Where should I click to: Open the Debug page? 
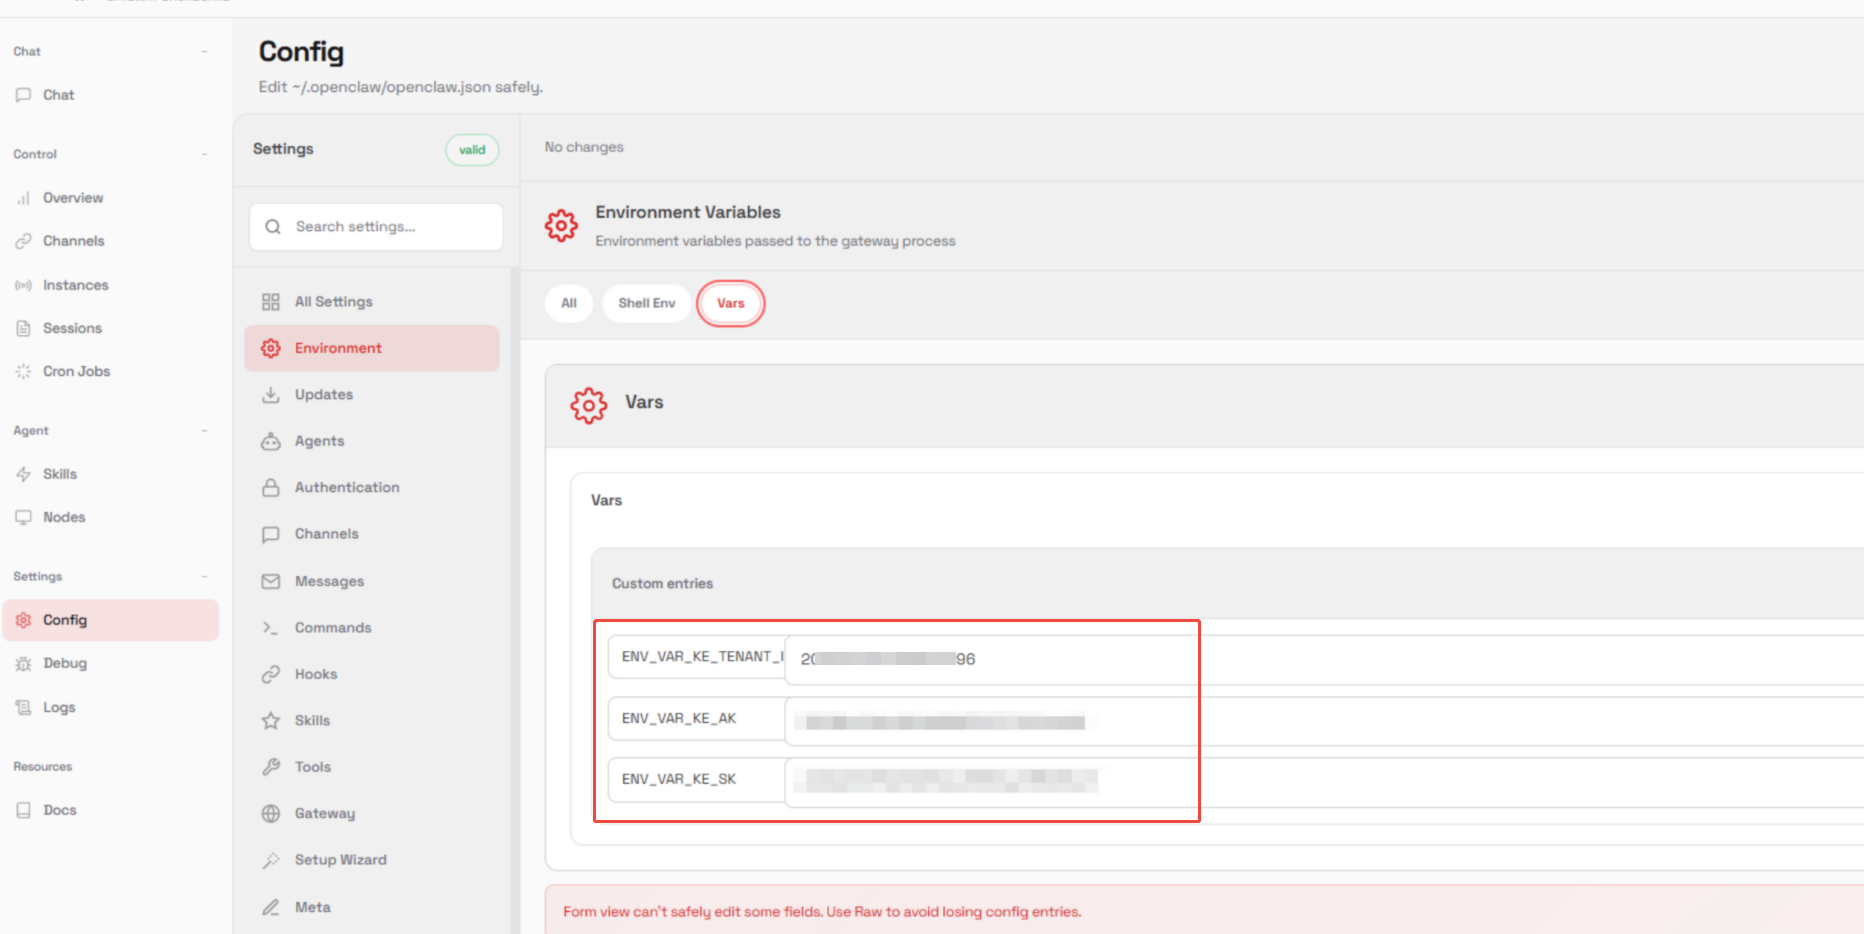pos(64,663)
